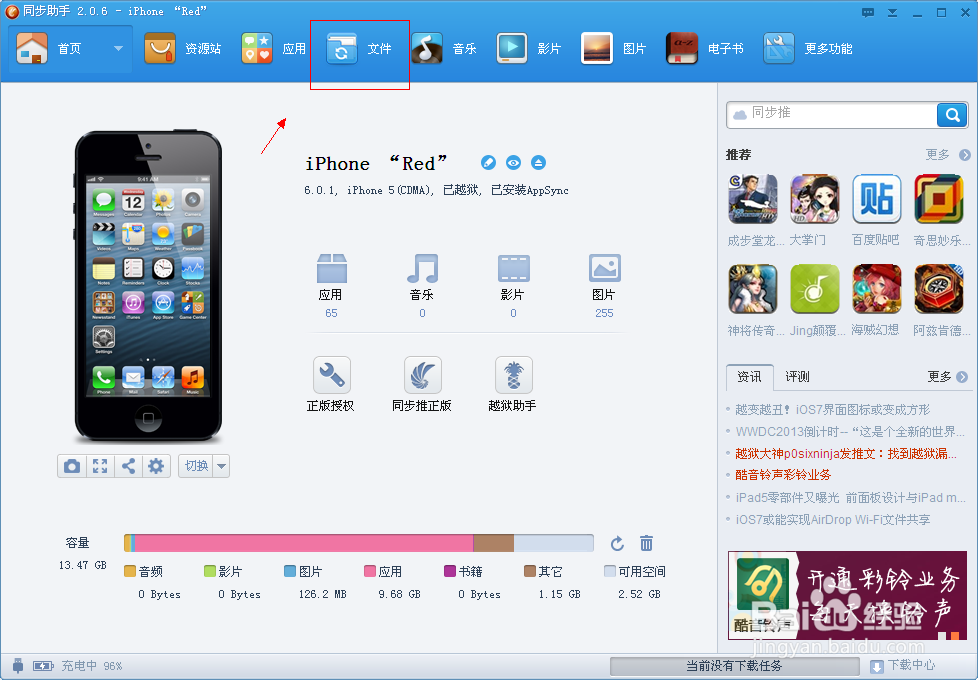Click the blue search magnifier button
This screenshot has width=978, height=680.
pos(952,115)
